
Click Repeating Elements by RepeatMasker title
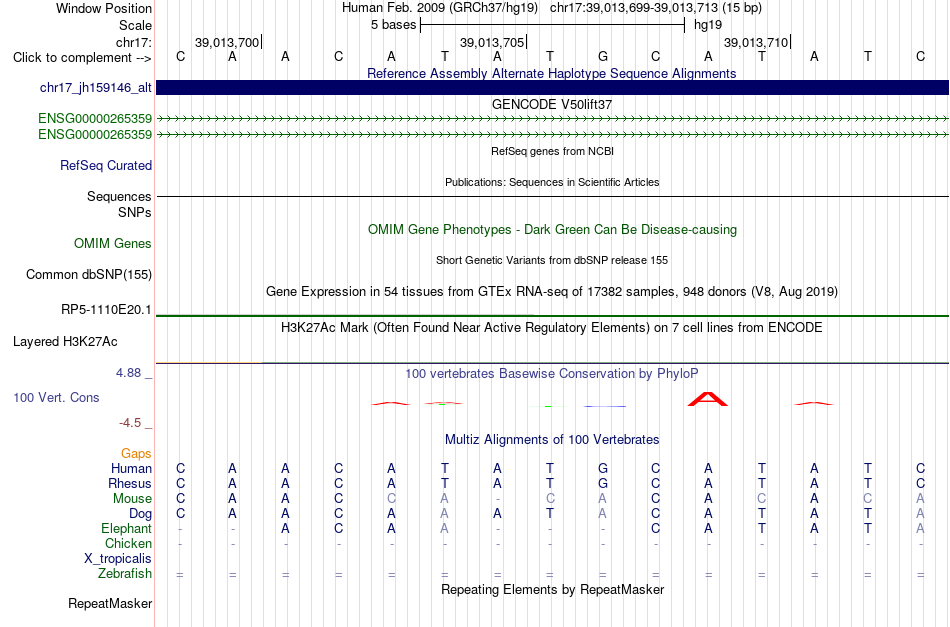coord(553,589)
